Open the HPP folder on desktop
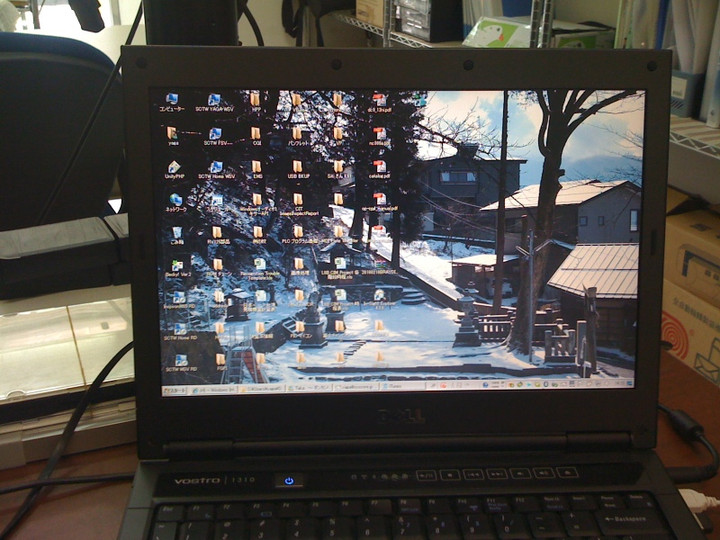 pyautogui.click(x=256, y=102)
